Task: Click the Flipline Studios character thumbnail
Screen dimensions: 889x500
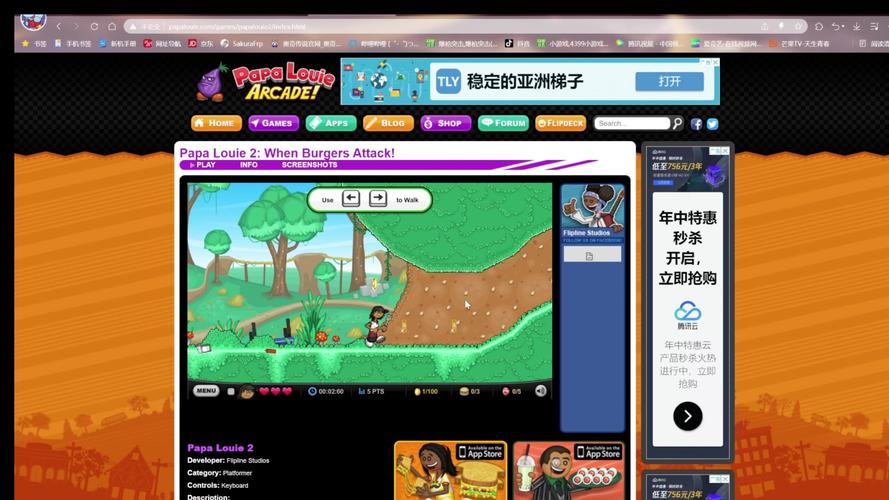Action: pos(592,207)
